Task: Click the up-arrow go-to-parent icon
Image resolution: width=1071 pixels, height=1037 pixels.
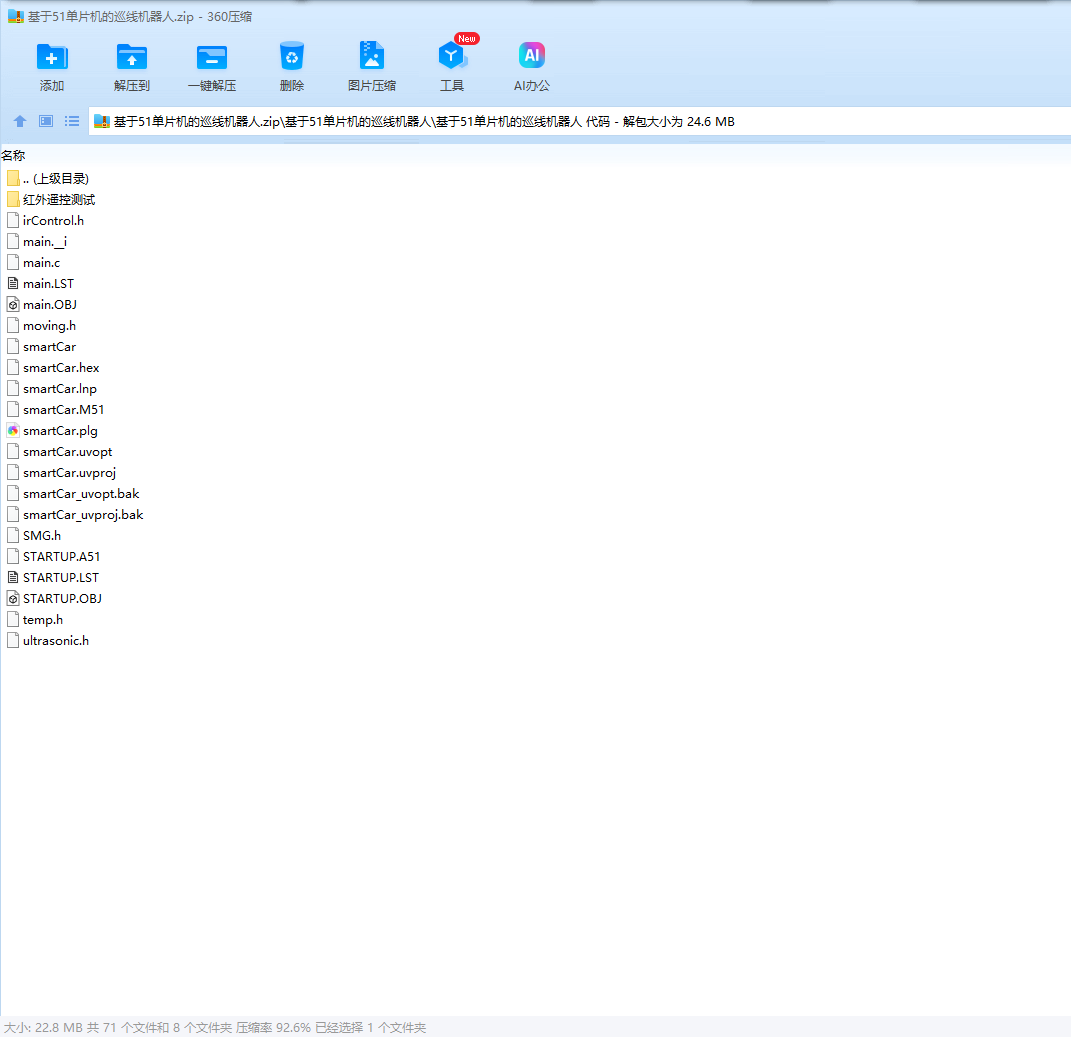Action: [x=20, y=121]
